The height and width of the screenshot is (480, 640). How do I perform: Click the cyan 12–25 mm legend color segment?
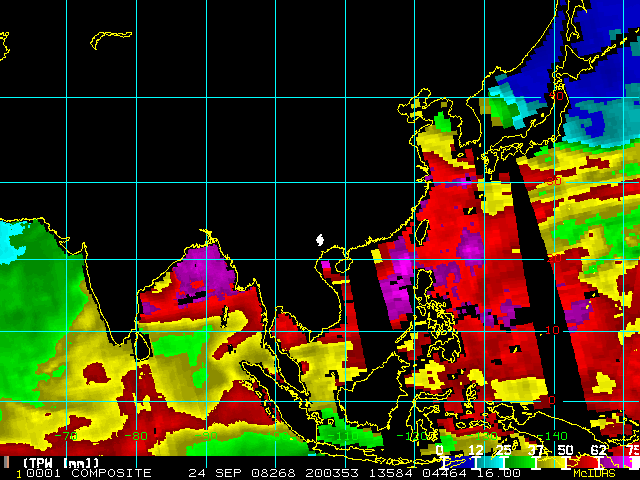point(489,462)
